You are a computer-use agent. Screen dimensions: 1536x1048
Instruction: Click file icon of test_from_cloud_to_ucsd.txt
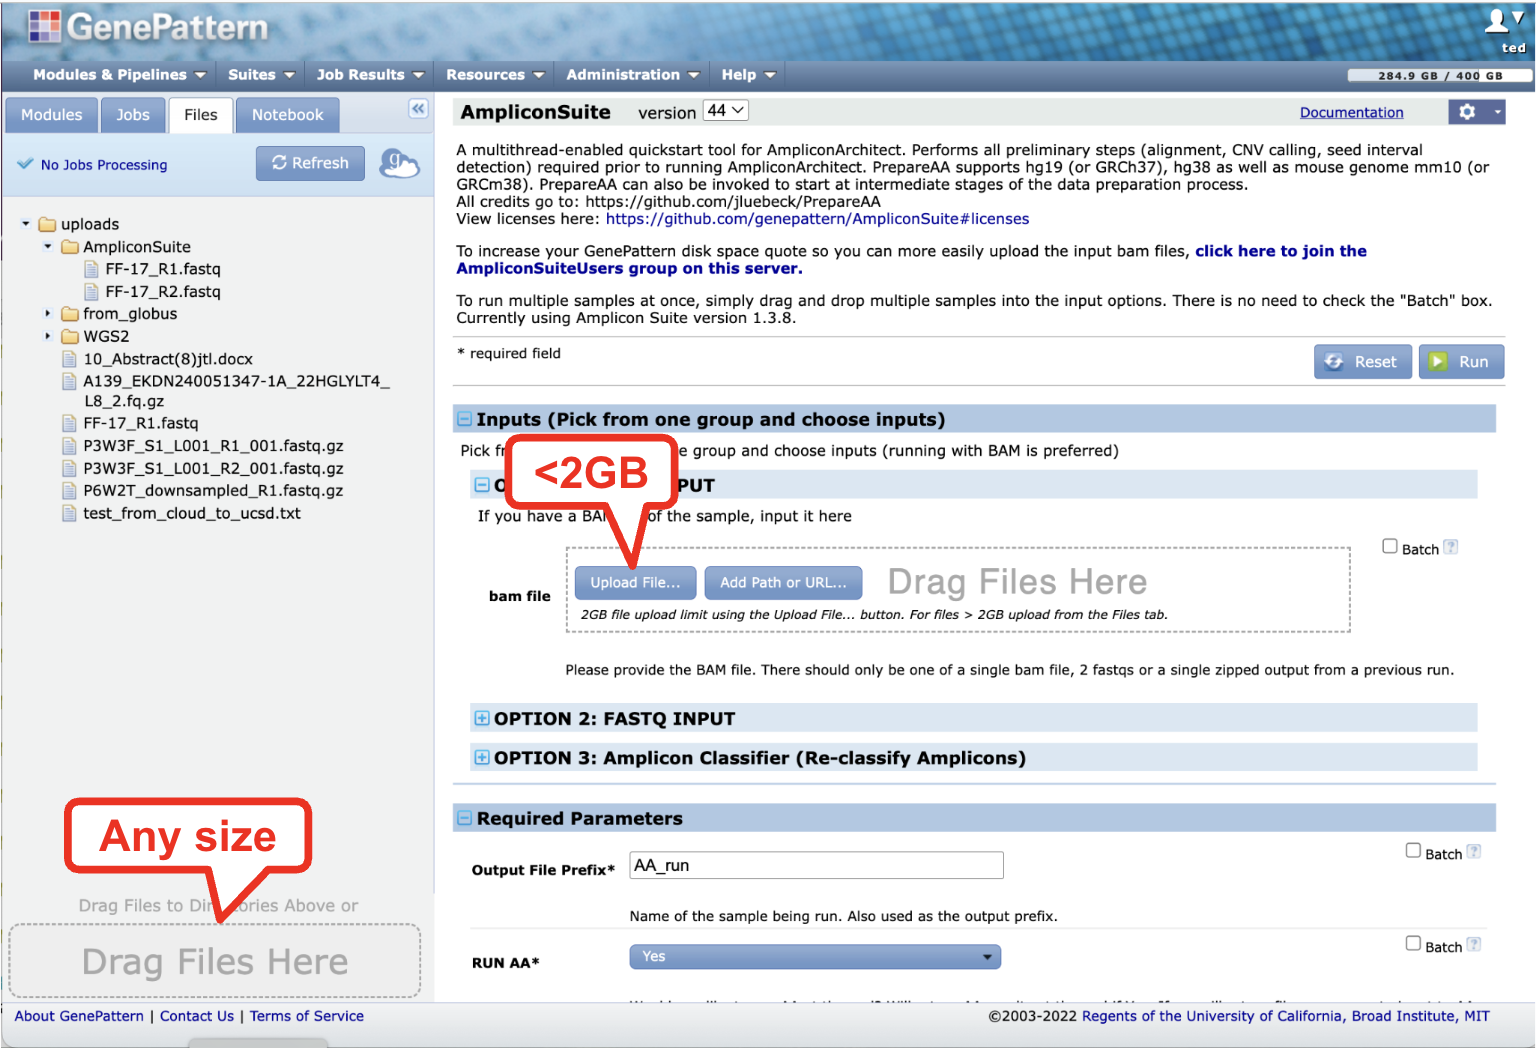coord(70,513)
